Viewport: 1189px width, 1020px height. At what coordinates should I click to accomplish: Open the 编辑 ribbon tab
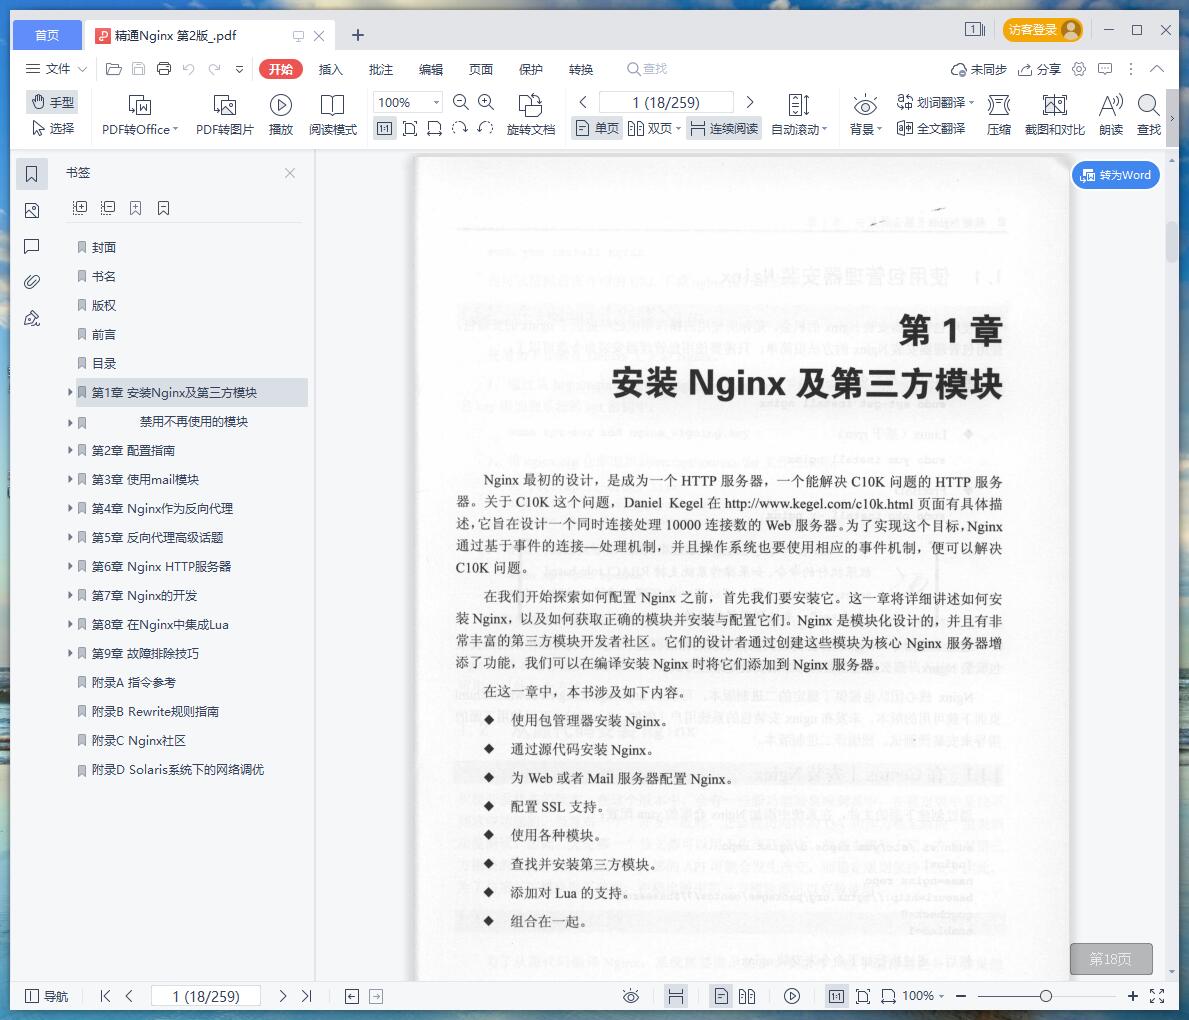pyautogui.click(x=431, y=69)
